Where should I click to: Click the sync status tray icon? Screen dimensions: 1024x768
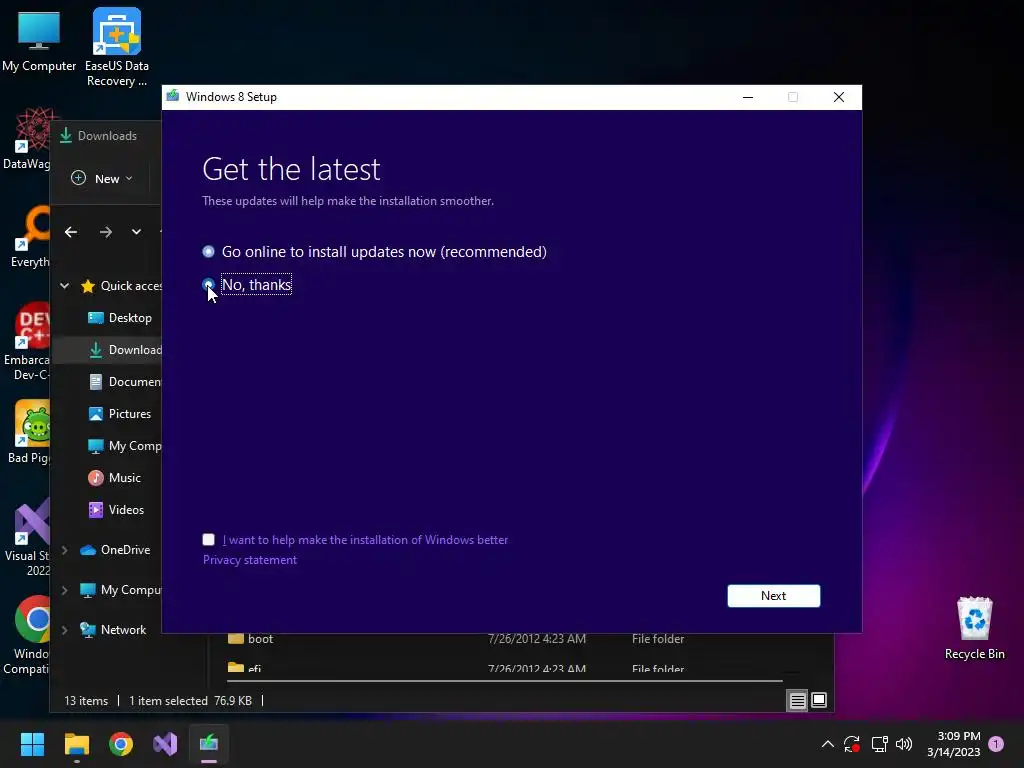click(852, 744)
